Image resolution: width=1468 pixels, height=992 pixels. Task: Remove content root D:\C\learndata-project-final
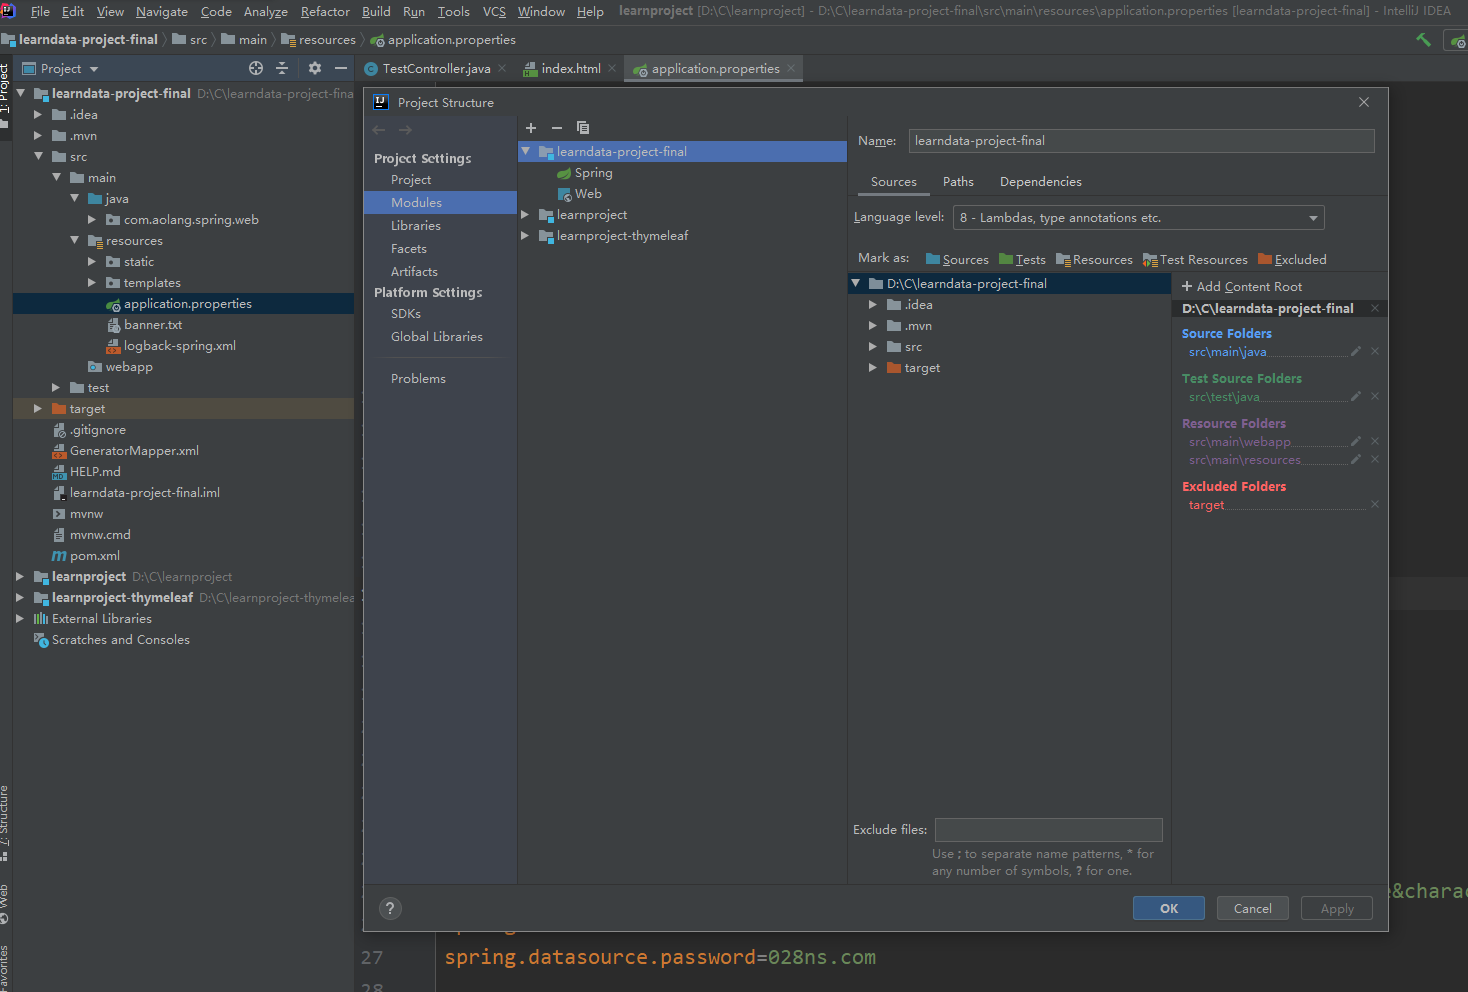click(x=1375, y=308)
